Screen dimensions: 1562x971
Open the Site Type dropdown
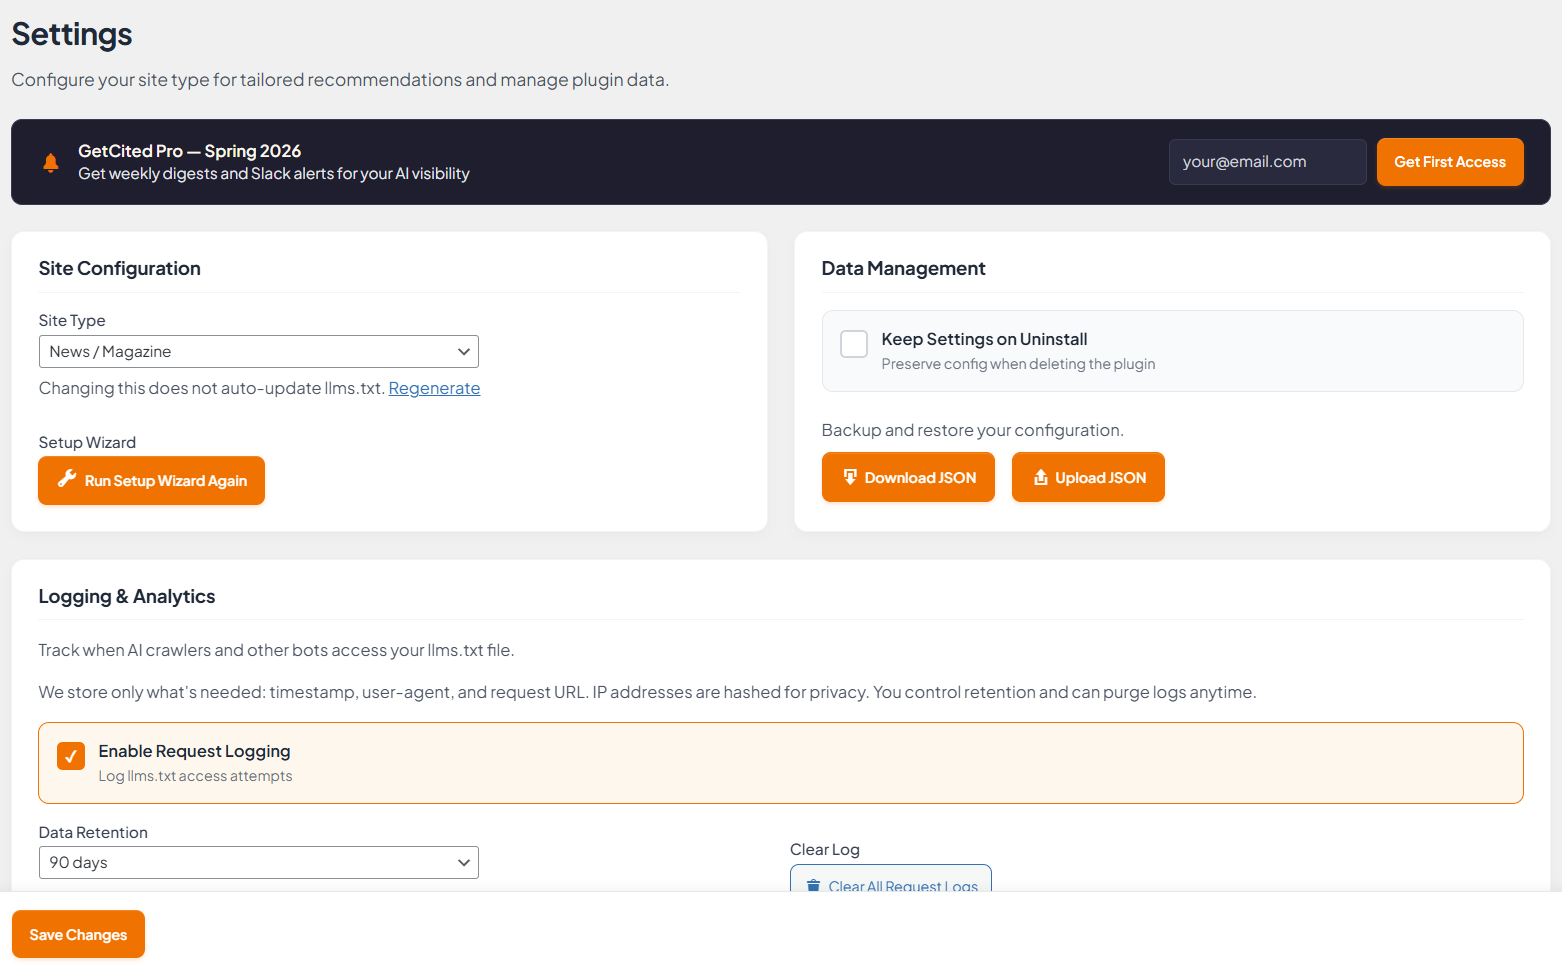(x=258, y=352)
